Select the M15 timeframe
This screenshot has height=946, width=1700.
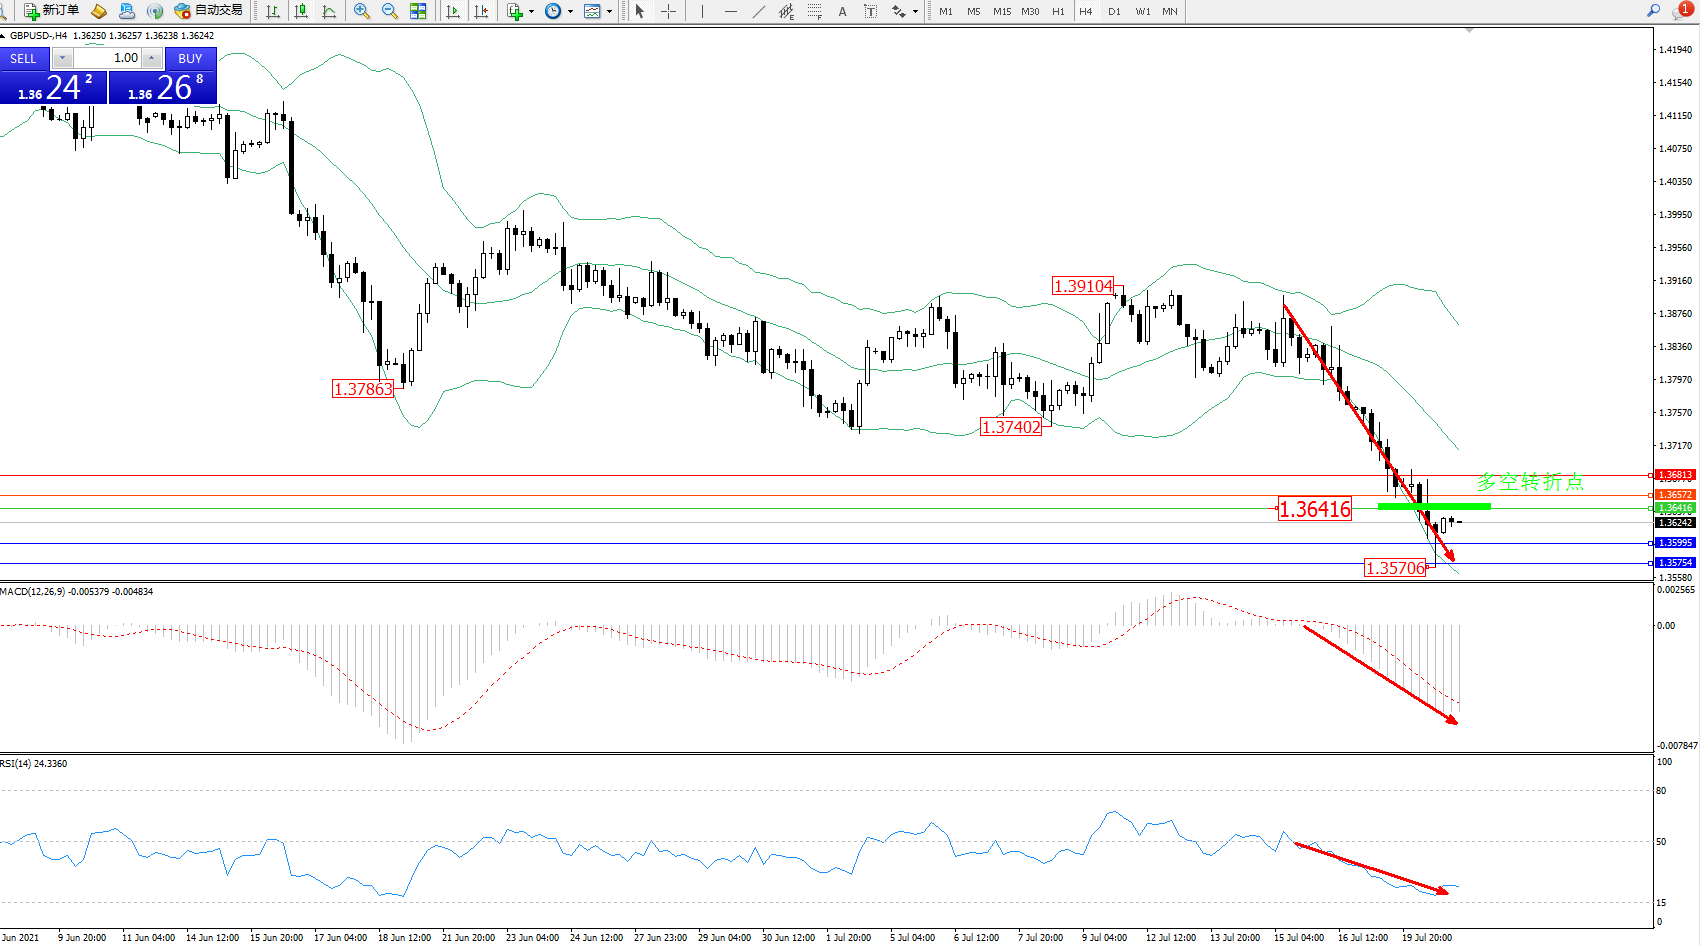pos(1001,12)
